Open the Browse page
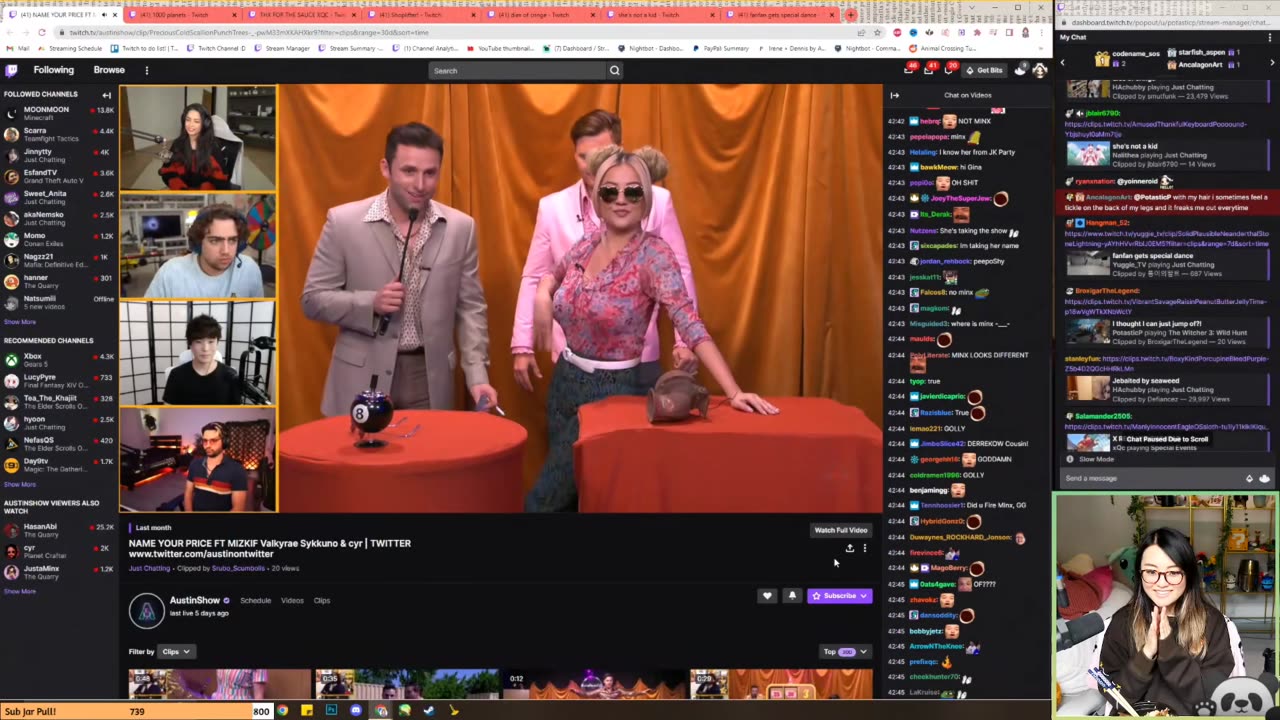 (x=109, y=70)
